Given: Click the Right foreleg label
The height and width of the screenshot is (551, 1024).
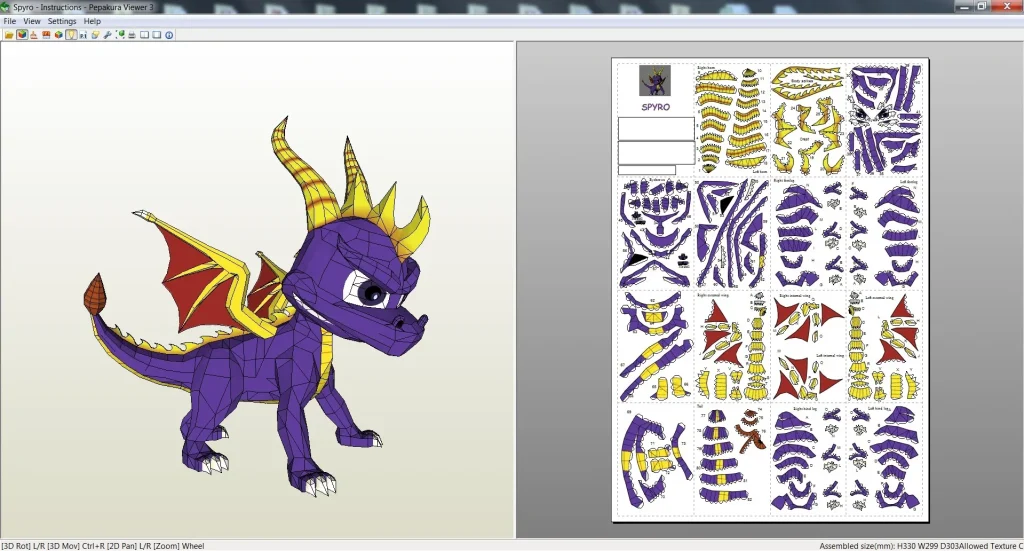Looking at the screenshot, I should (x=784, y=181).
